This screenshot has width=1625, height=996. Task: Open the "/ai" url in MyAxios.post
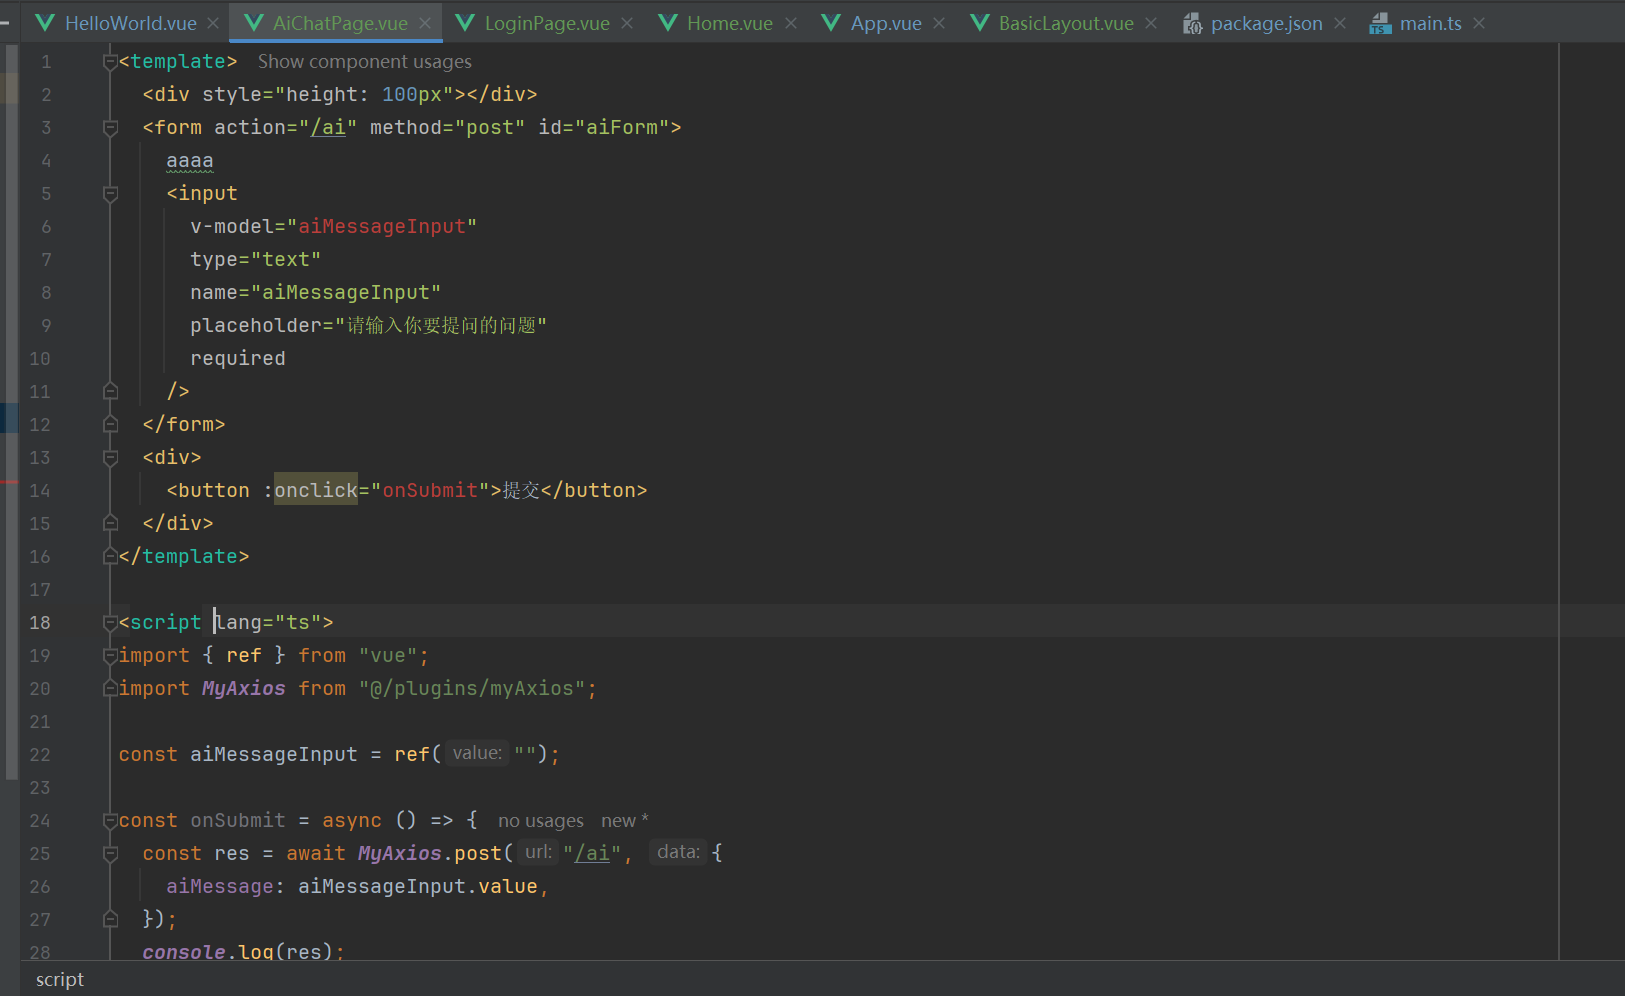592,853
